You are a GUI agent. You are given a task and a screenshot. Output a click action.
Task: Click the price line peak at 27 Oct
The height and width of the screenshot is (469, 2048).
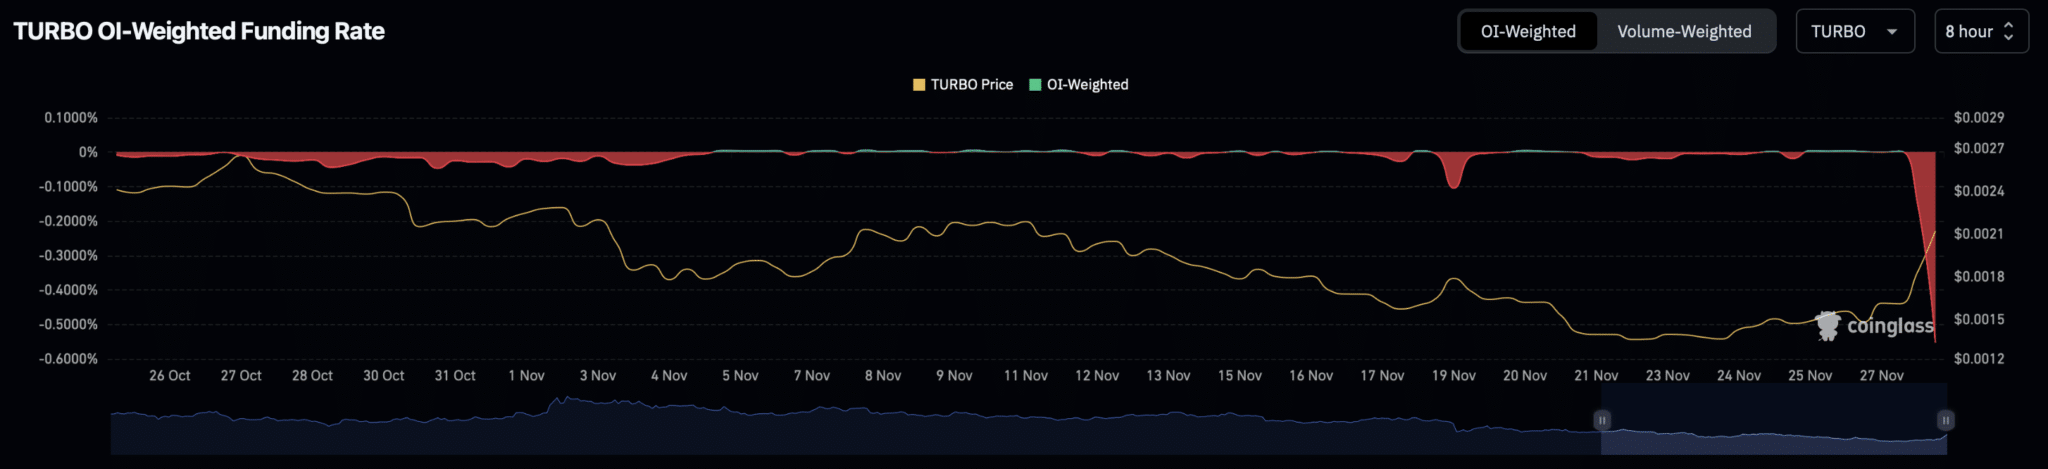click(x=239, y=157)
